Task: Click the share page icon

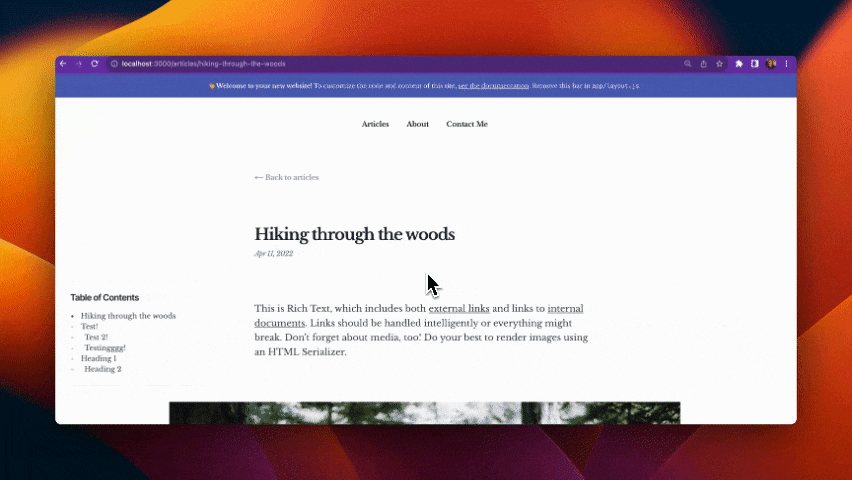Action: point(703,64)
